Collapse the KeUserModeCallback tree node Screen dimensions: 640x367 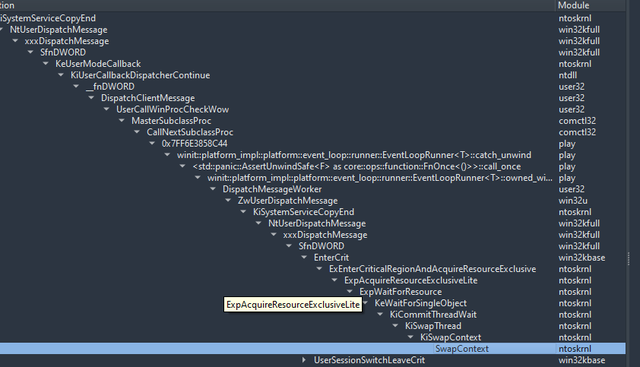pos(46,64)
